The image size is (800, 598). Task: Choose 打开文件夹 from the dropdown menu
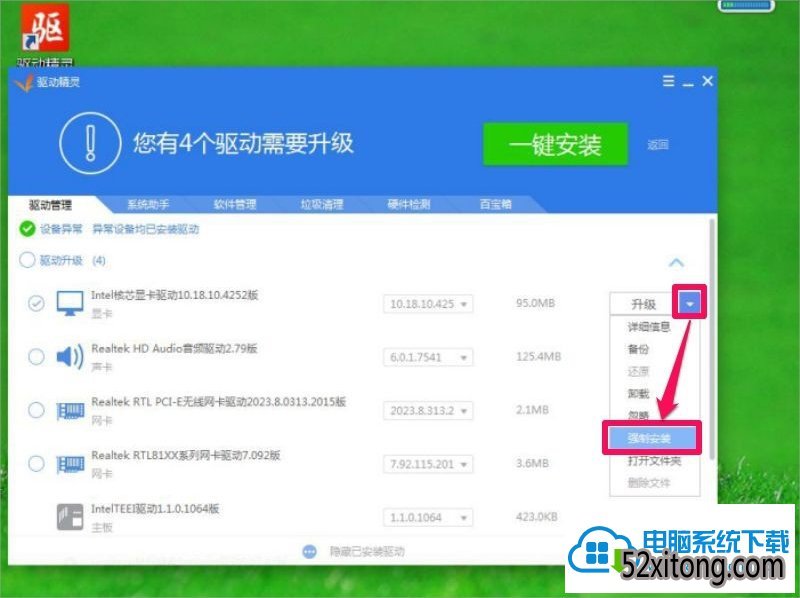(x=654, y=461)
